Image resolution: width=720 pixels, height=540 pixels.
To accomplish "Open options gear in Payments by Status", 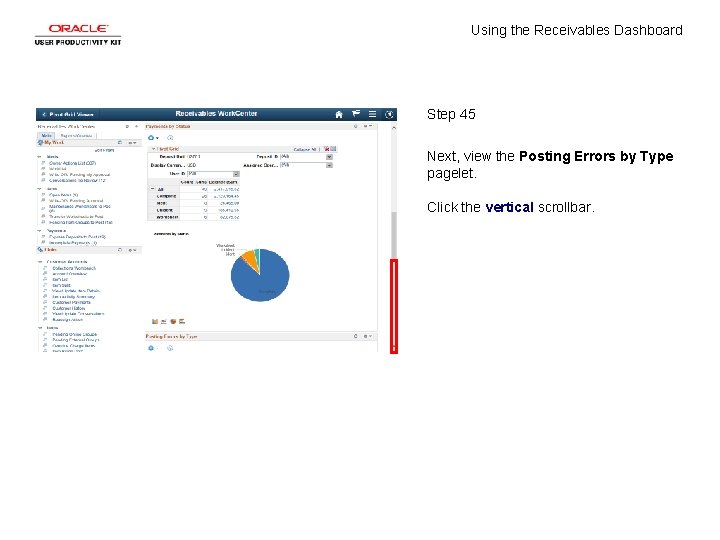I will (152, 138).
